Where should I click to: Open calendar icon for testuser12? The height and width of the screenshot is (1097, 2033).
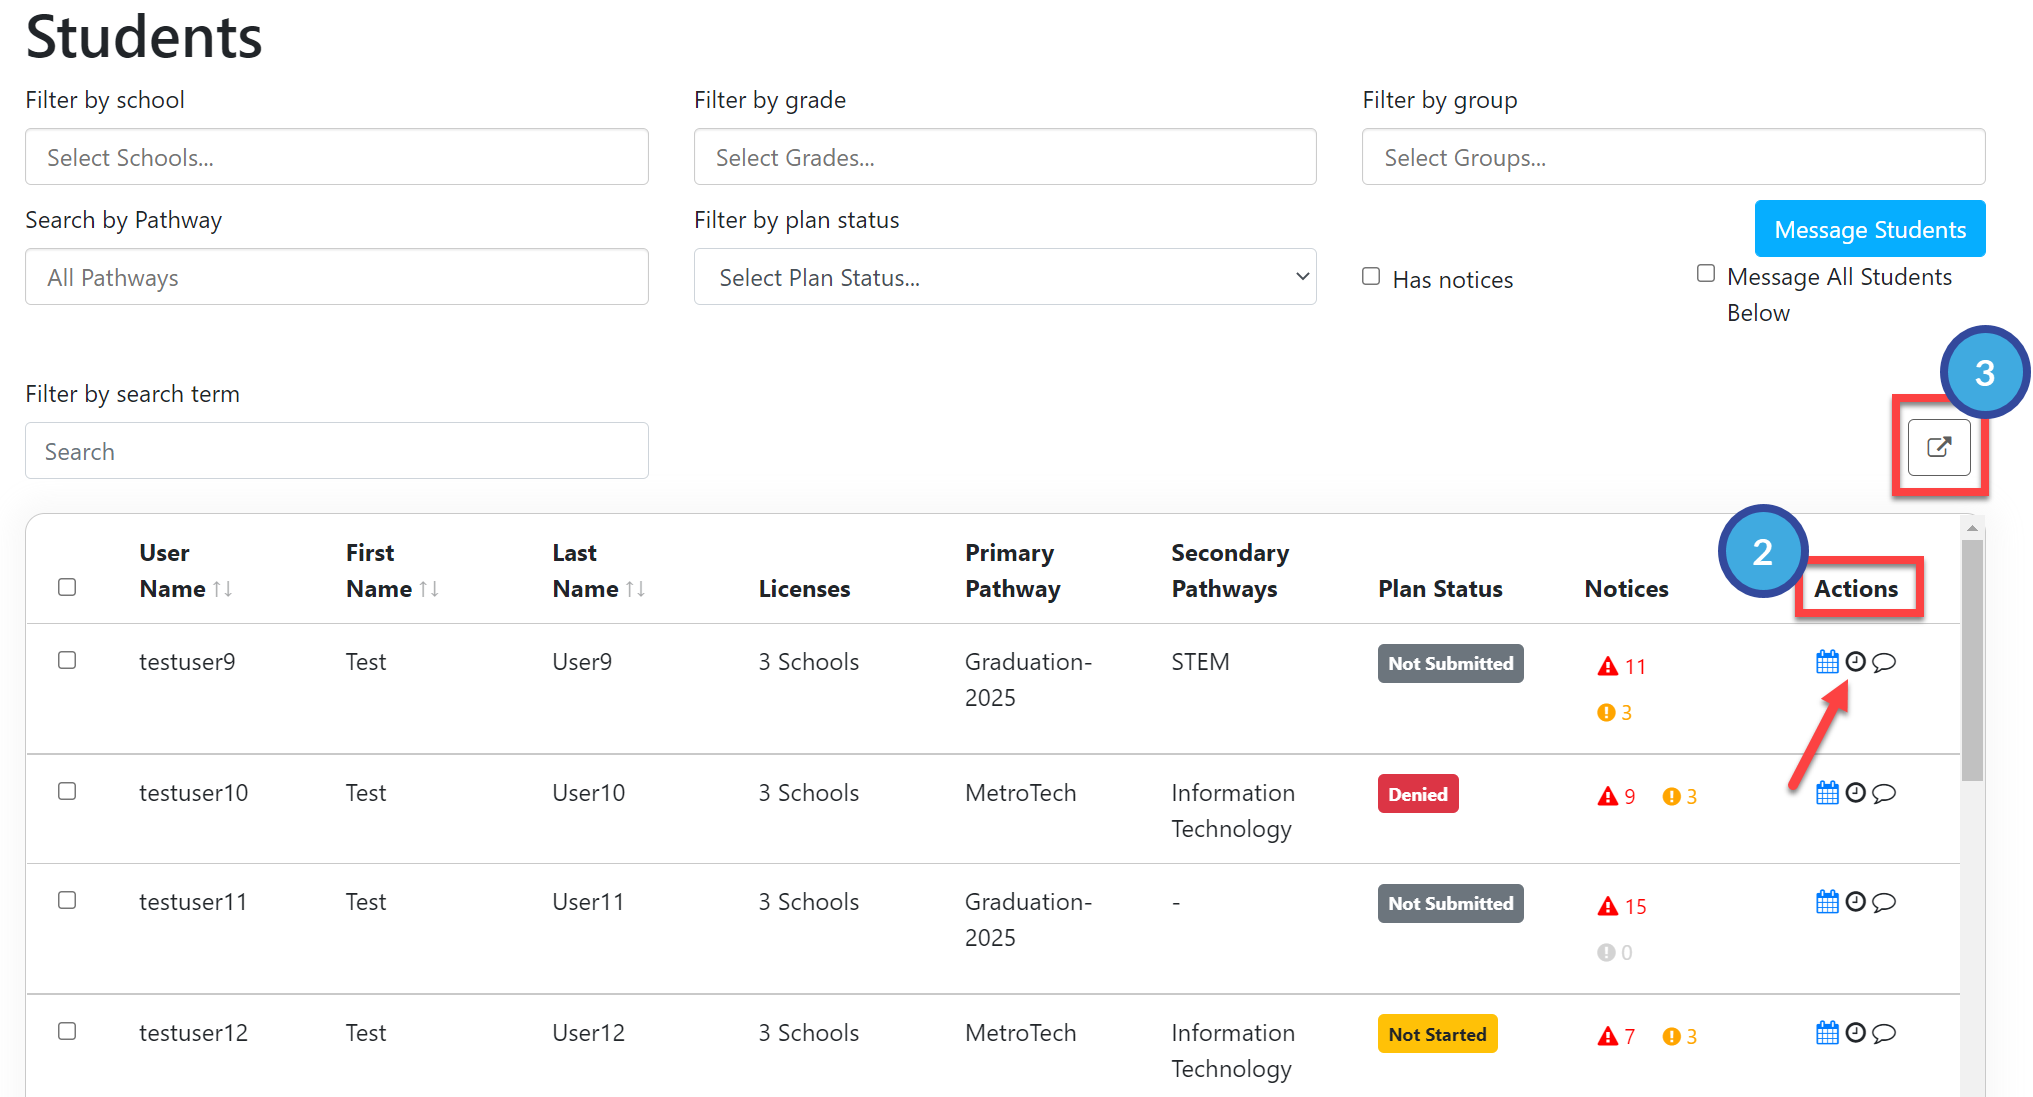(x=1827, y=1033)
